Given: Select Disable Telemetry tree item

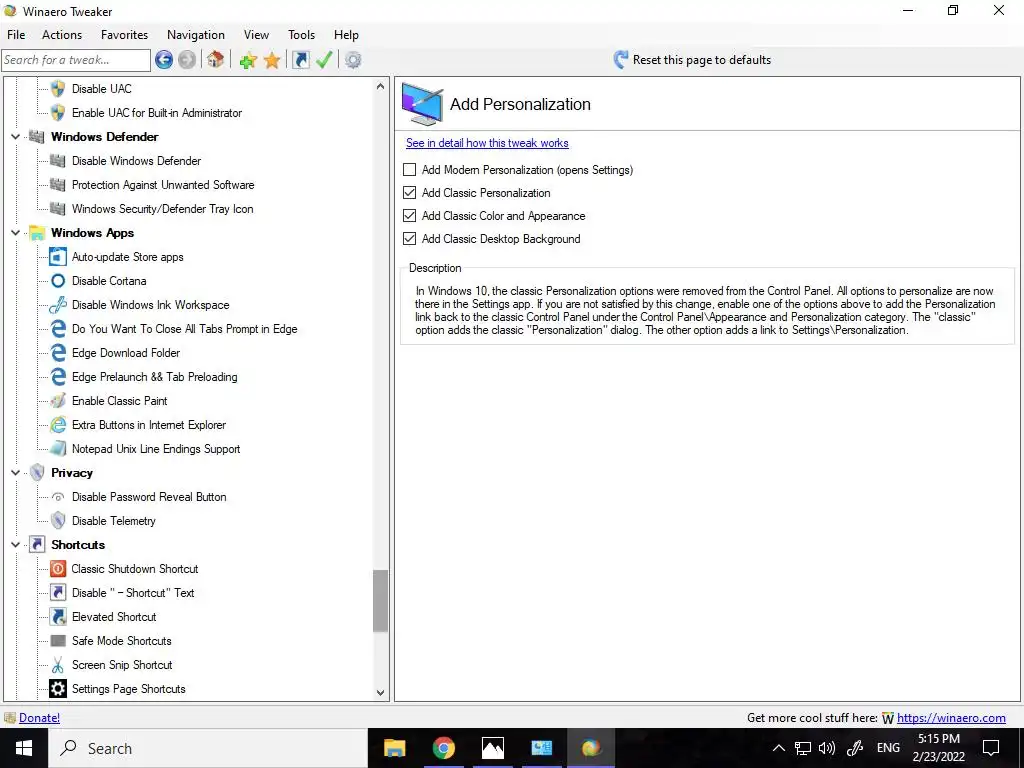Looking at the screenshot, I should pos(114,520).
